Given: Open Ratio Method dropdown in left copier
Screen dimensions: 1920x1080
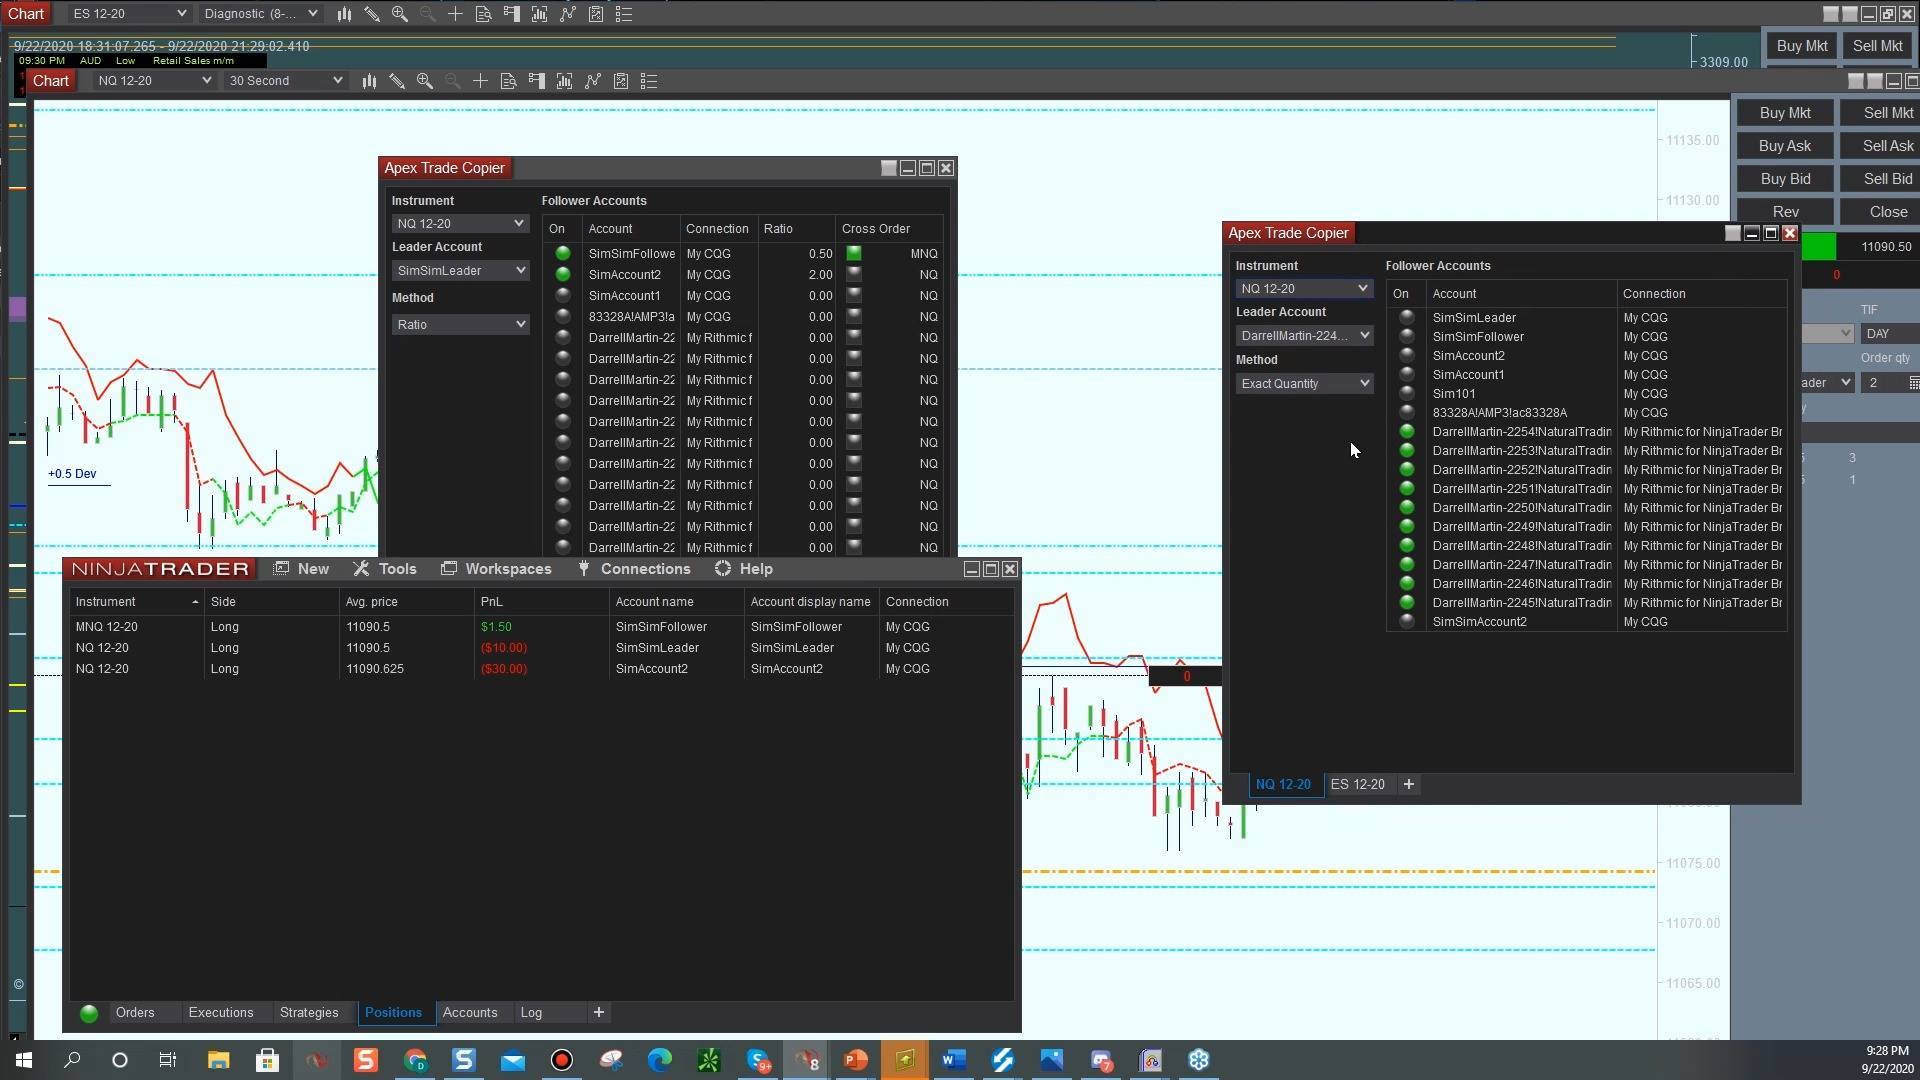Looking at the screenshot, I should [460, 325].
